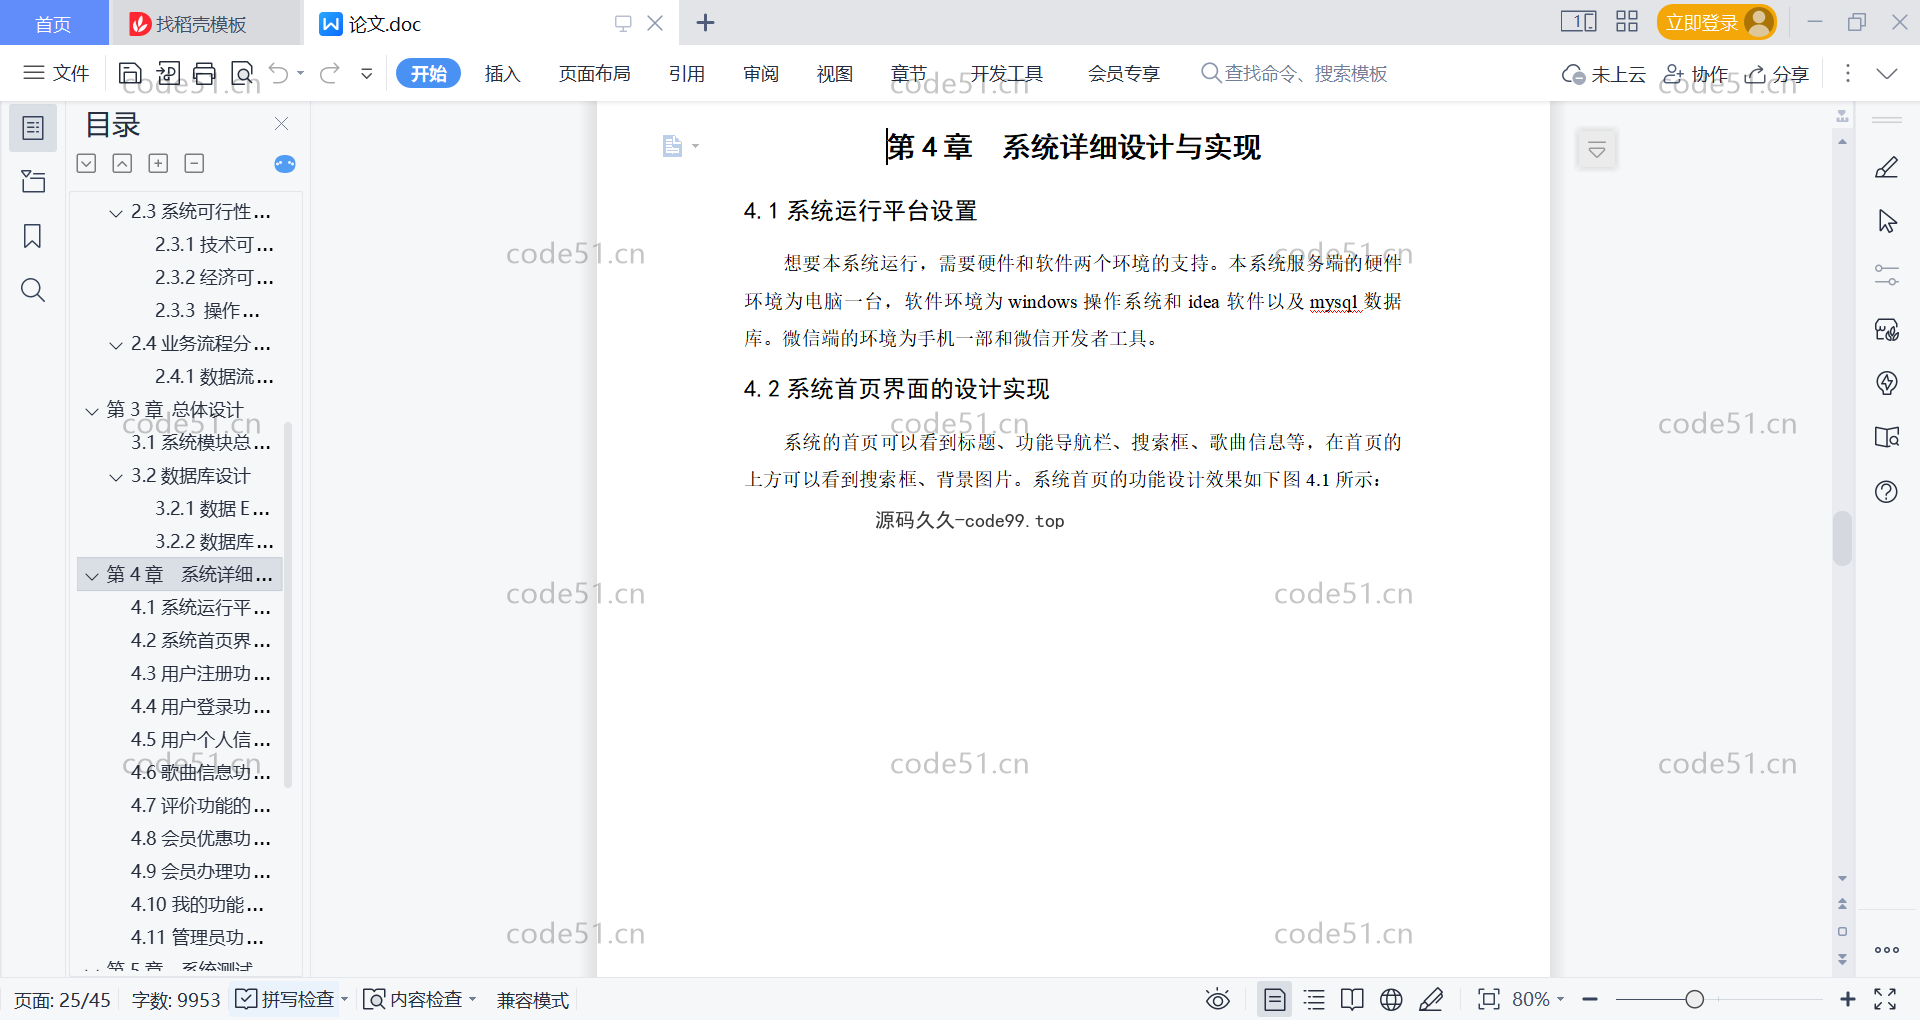
Task: Toggle spell check in status bar
Action: coord(285,999)
